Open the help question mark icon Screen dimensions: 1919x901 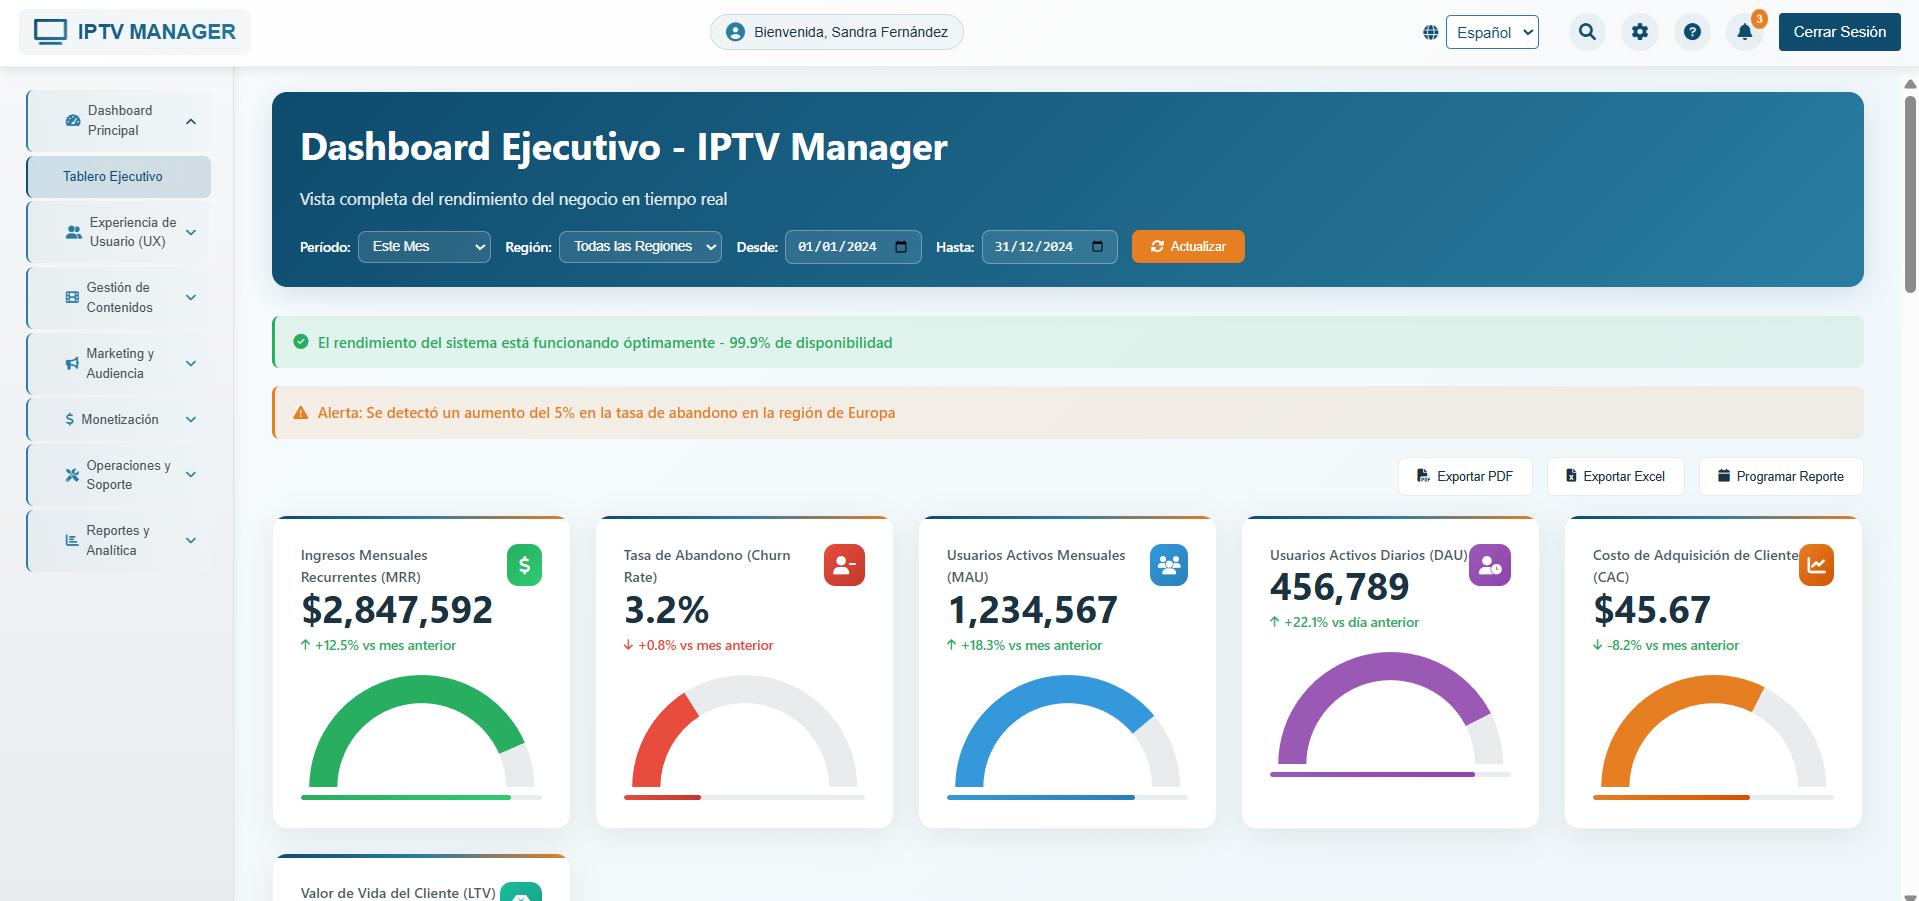(x=1692, y=31)
